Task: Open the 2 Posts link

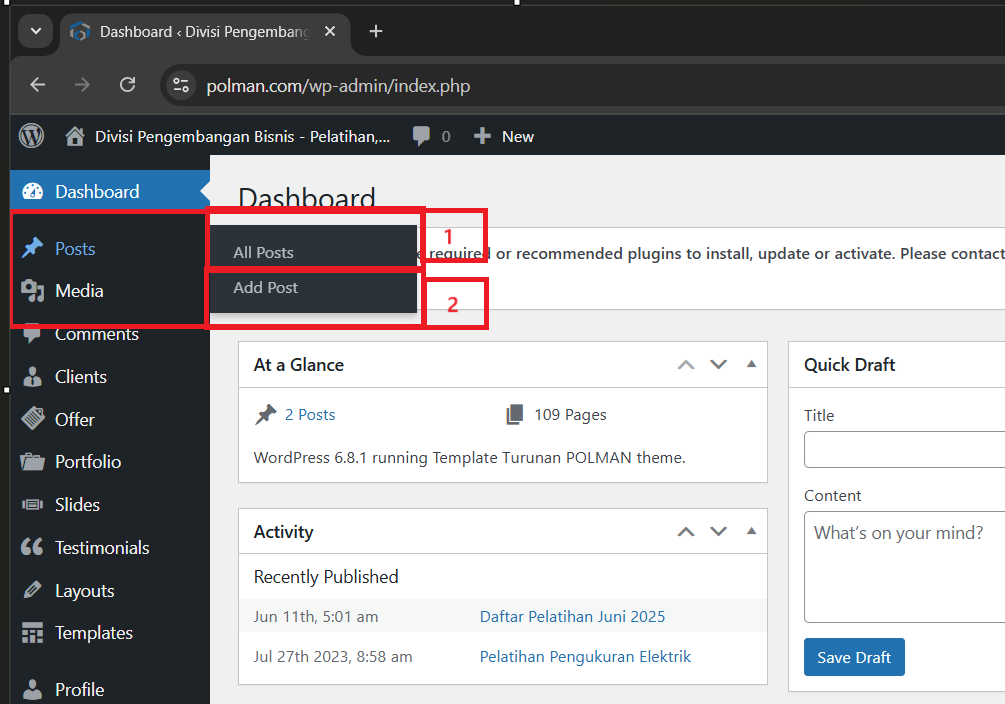Action: pos(310,415)
